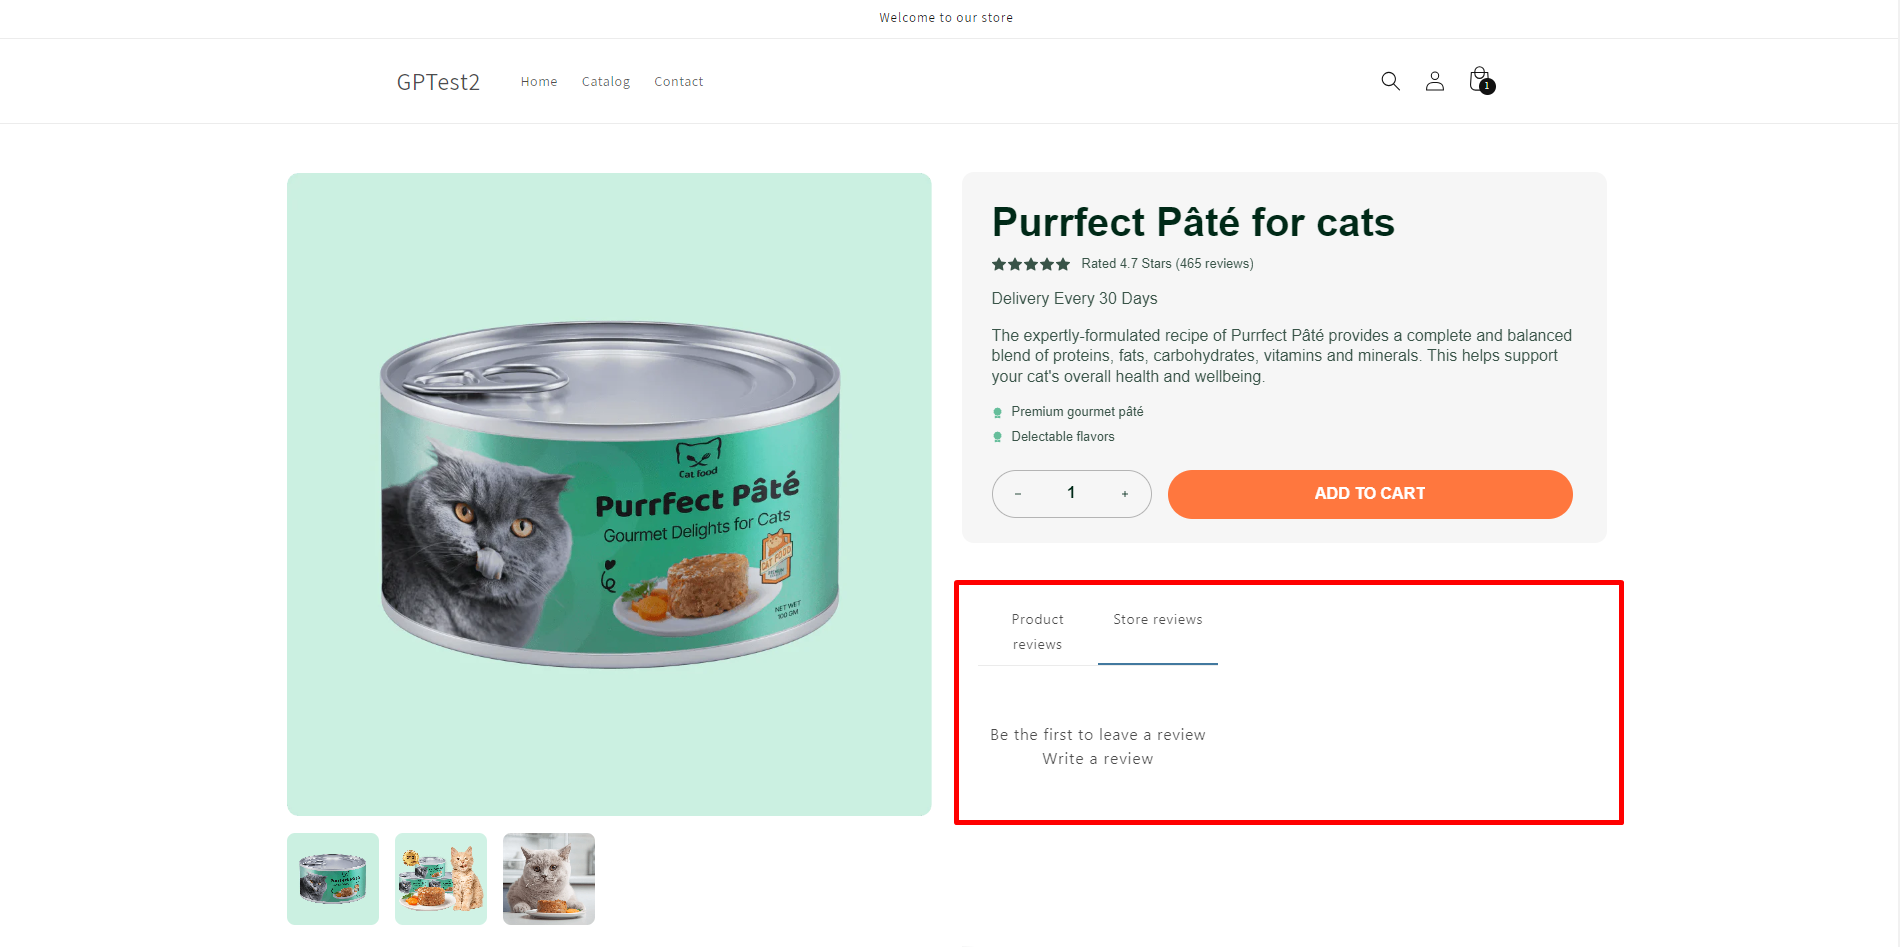
Task: Select the orange cat with cans thumbnail
Action: pos(441,879)
